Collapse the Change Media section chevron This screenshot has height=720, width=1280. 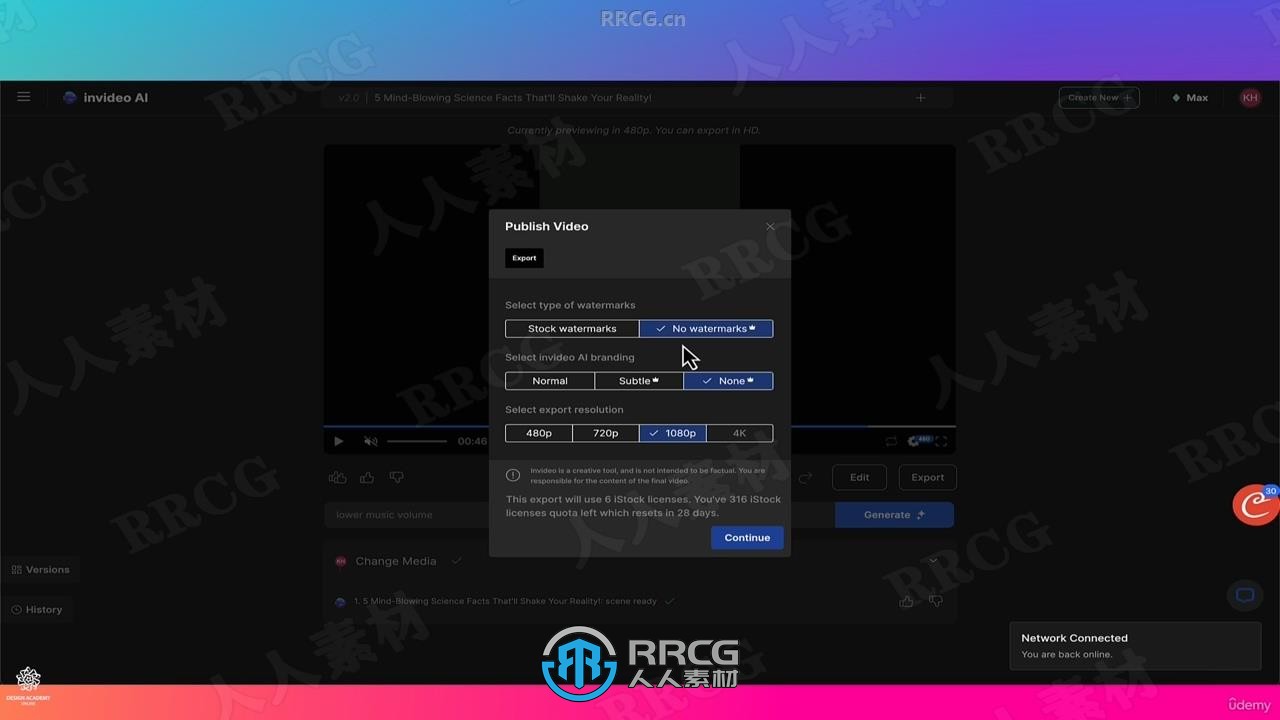tap(933, 561)
